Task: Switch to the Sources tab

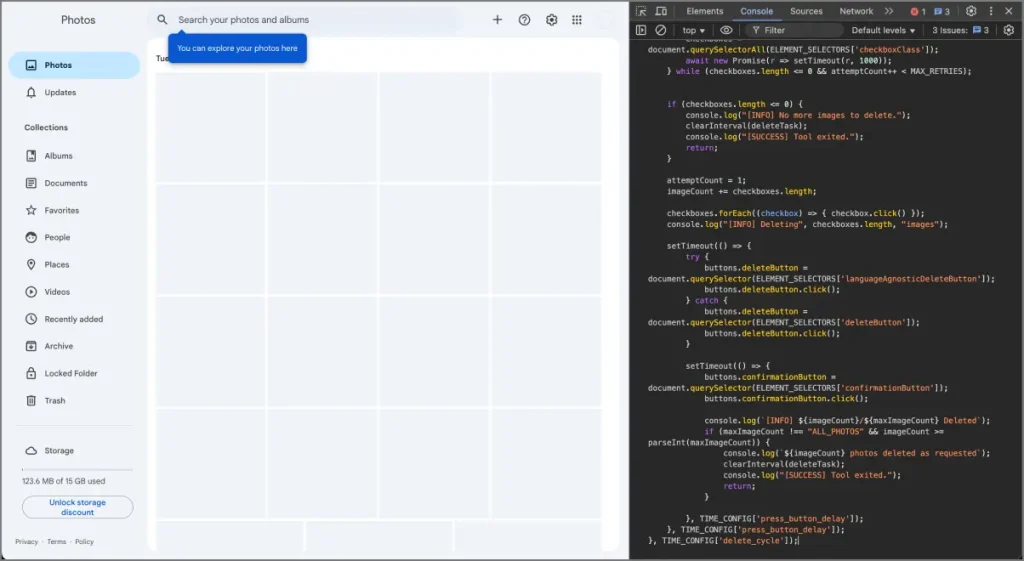Action: pyautogui.click(x=807, y=11)
